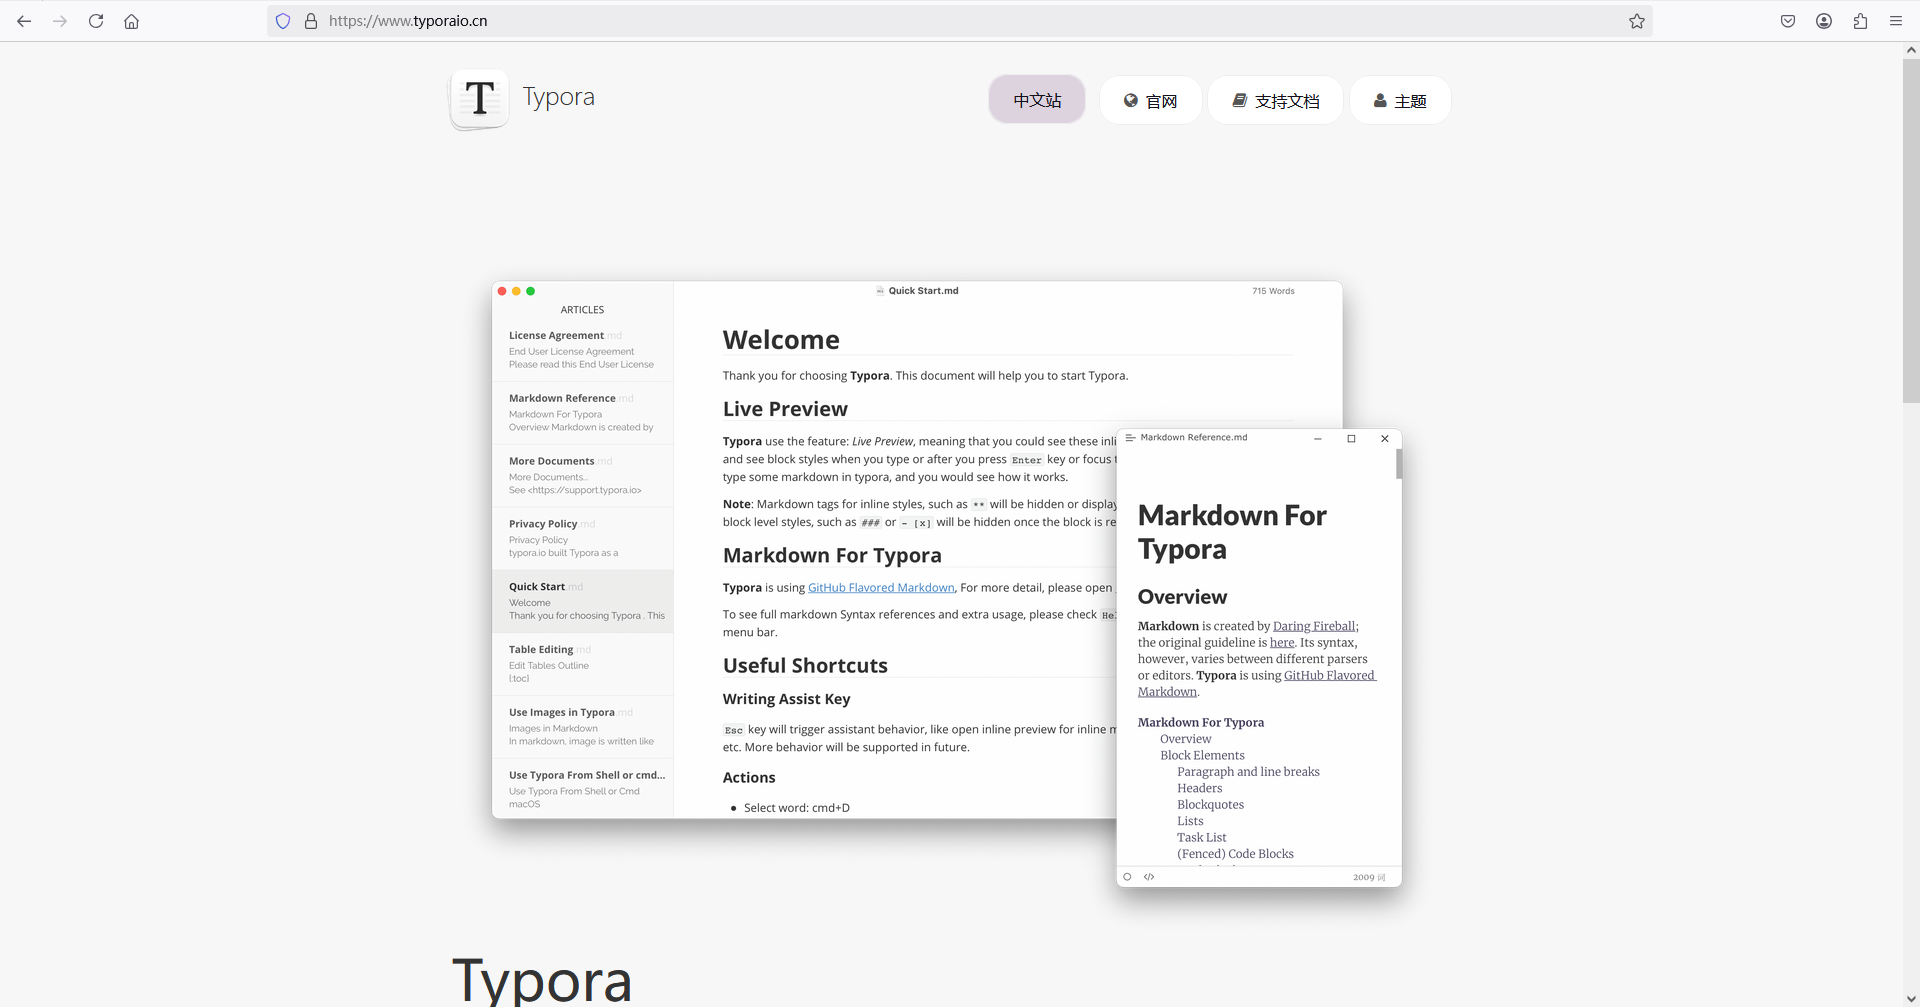This screenshot has width=1920, height=1007.
Task: Click the Daring Fireball link
Action: click(x=1313, y=625)
